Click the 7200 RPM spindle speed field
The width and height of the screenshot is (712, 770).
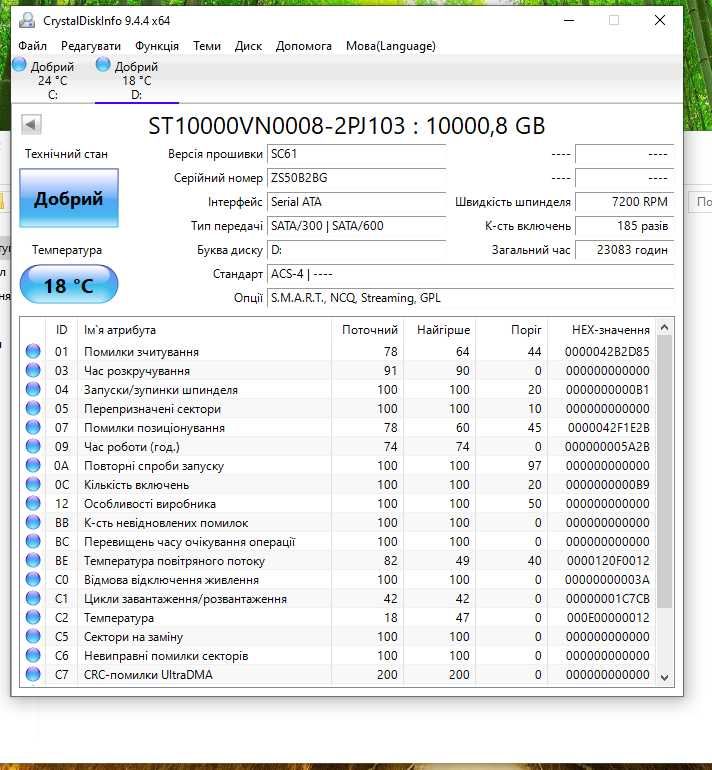[x=625, y=202]
